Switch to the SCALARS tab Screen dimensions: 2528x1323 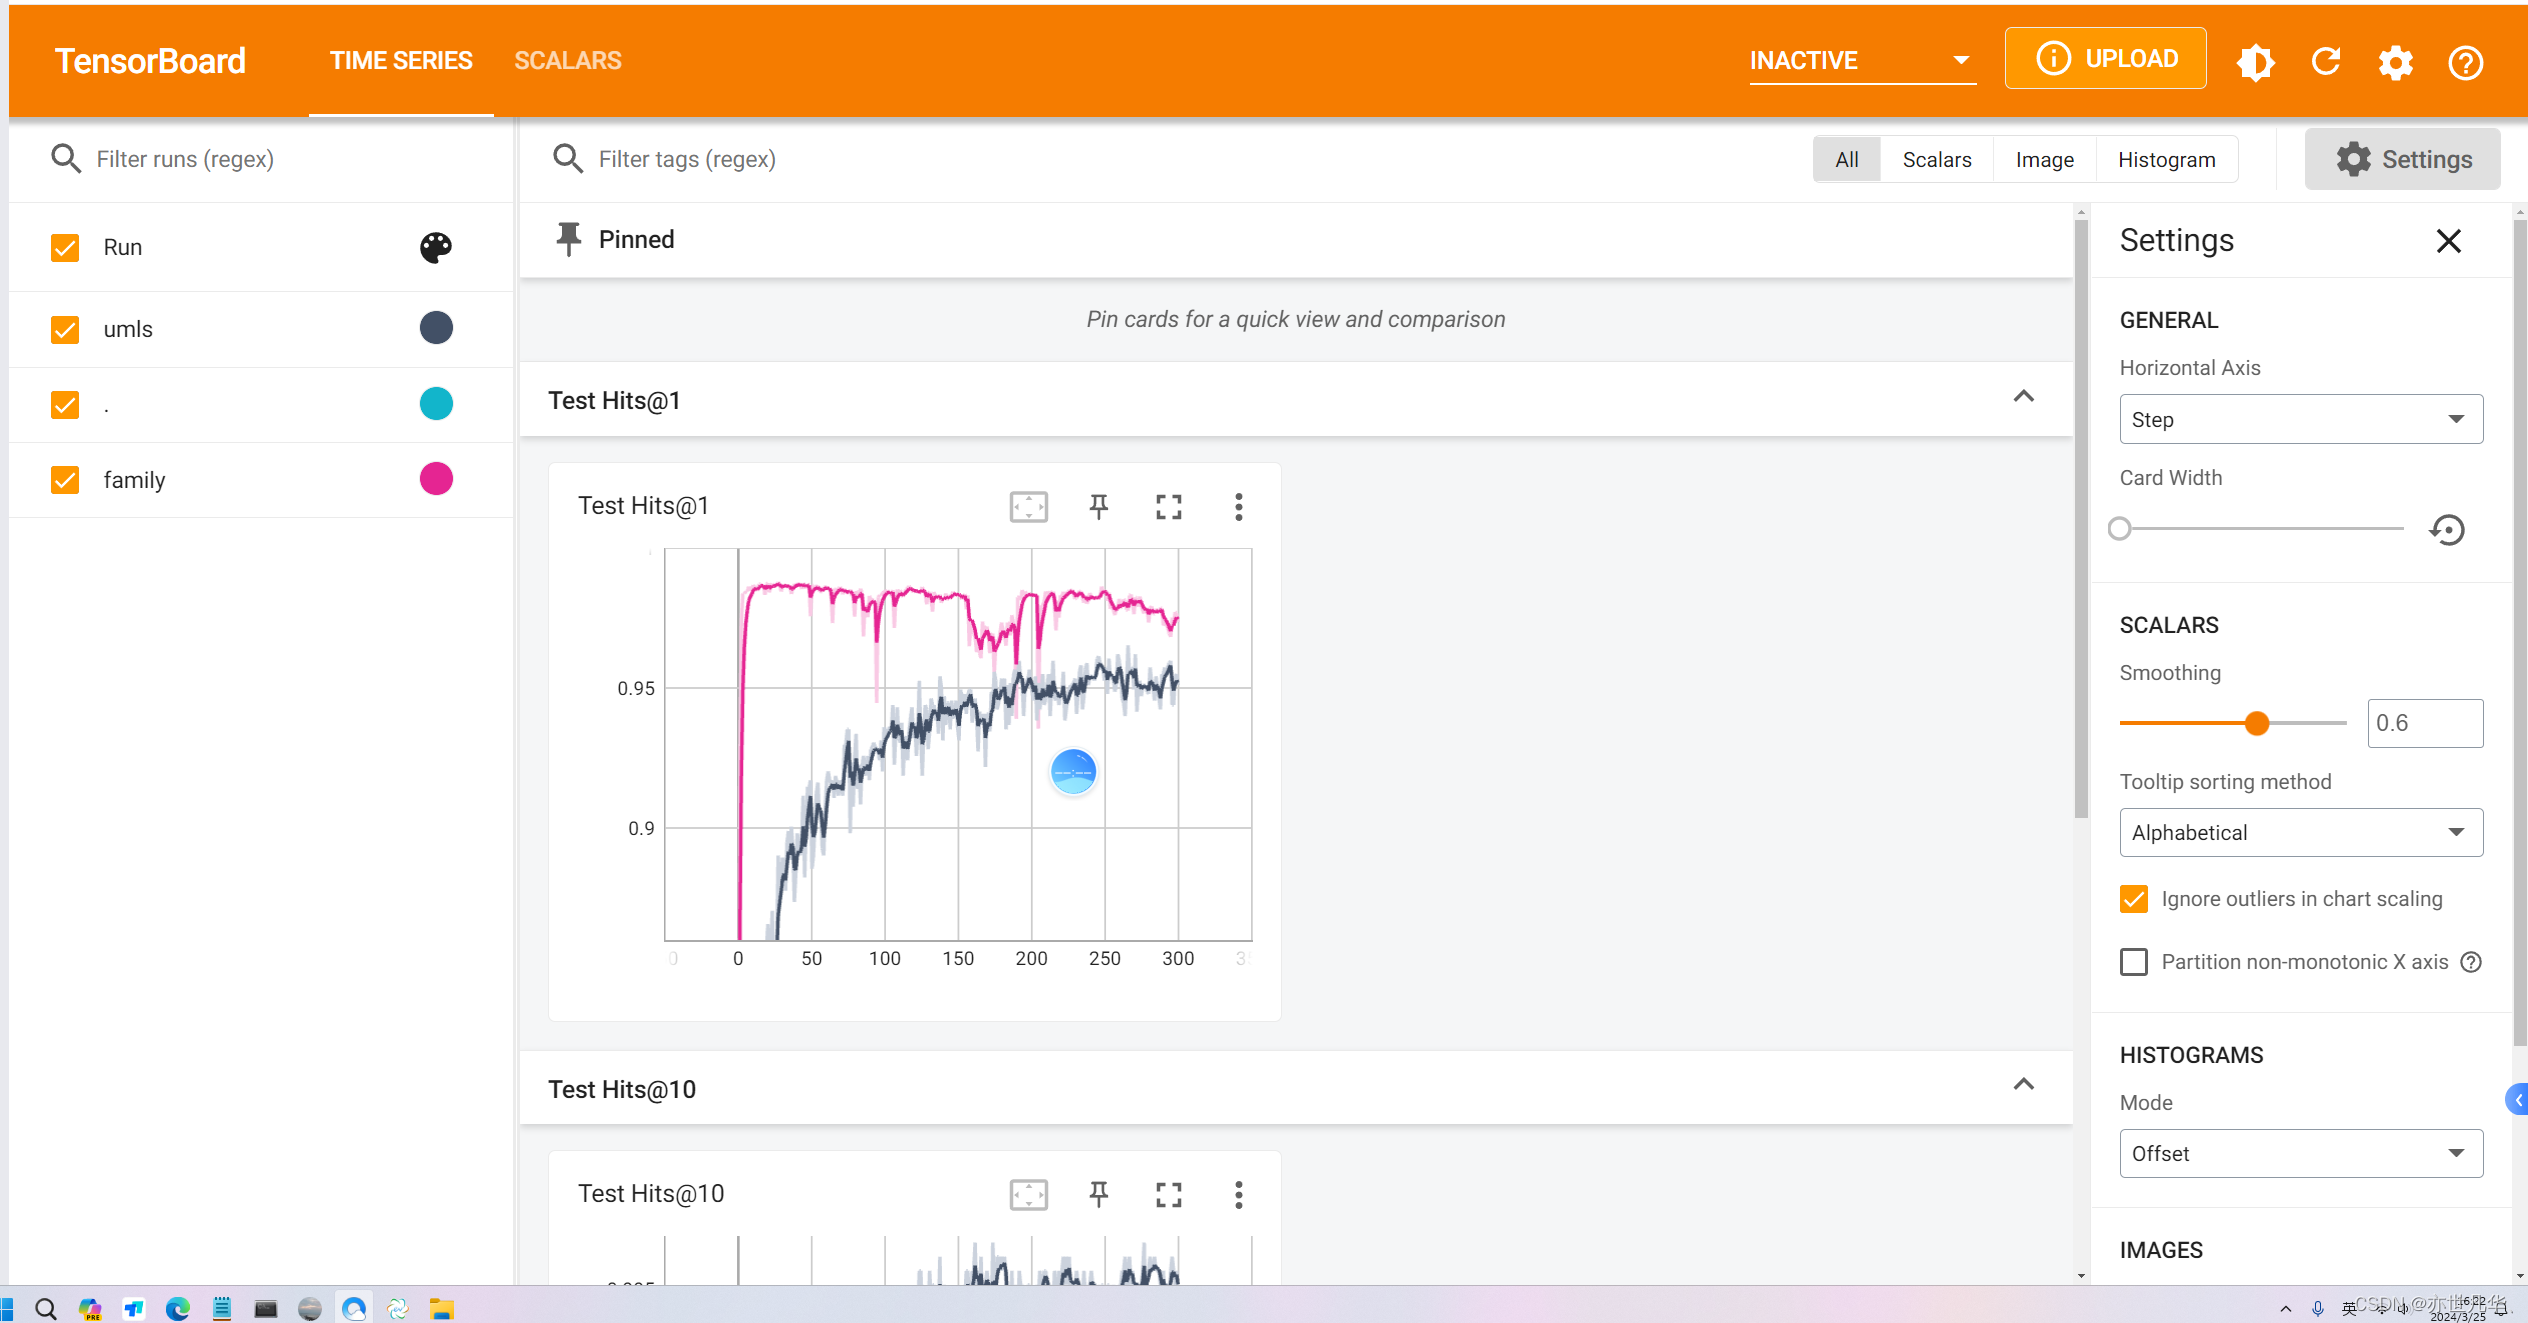[567, 61]
